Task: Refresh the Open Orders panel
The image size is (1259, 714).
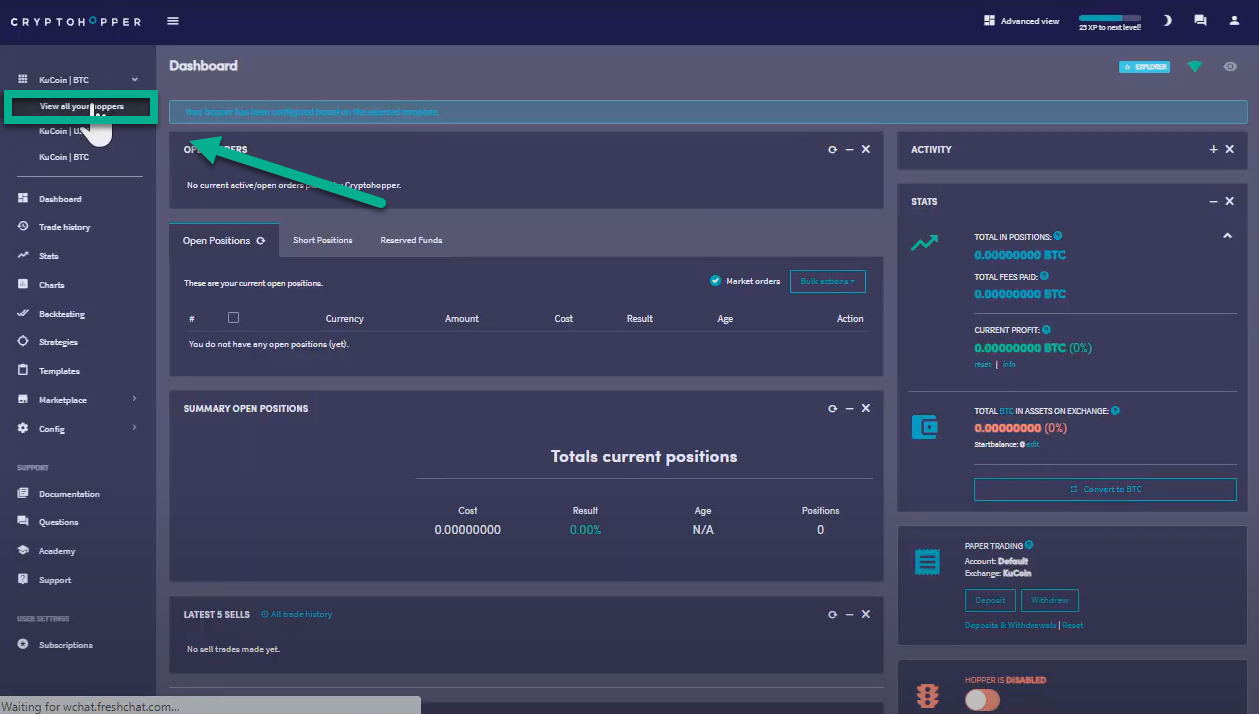Action: point(832,149)
